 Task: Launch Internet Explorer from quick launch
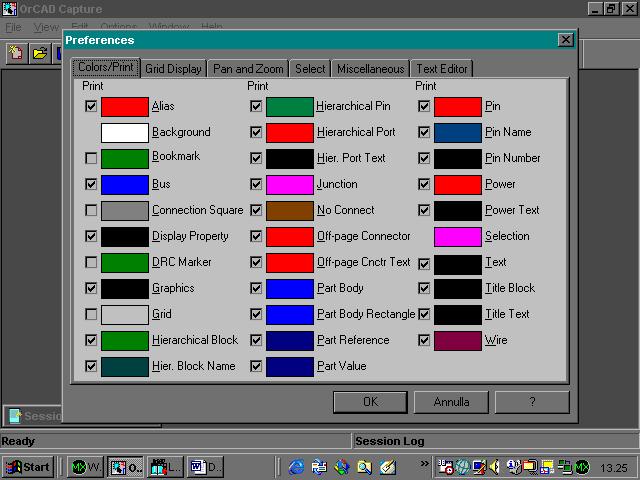tap(297, 467)
